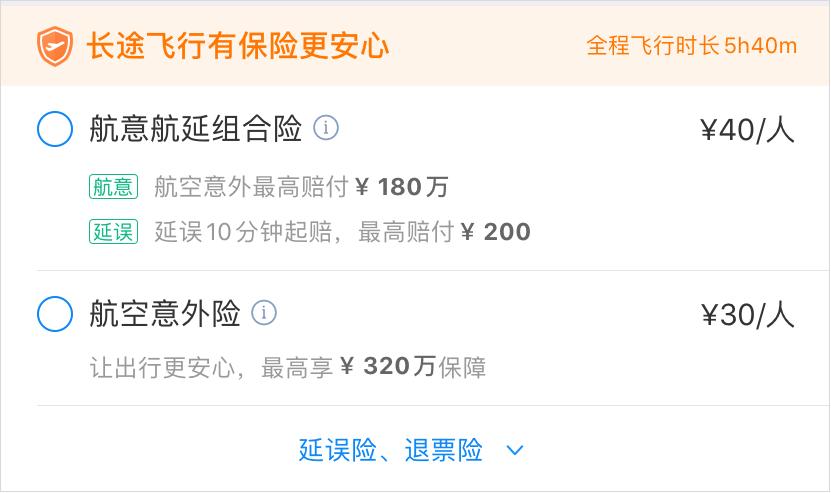The width and height of the screenshot is (831, 493).
Task: Select the 航空意外险 radio button
Action: click(x=55, y=314)
